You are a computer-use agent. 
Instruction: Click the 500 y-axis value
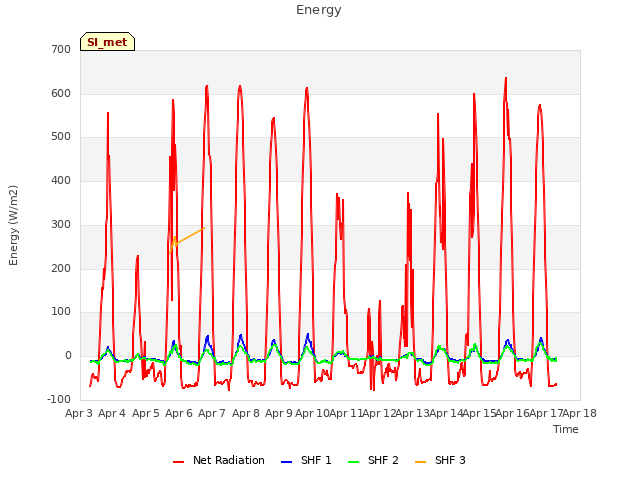click(61, 137)
